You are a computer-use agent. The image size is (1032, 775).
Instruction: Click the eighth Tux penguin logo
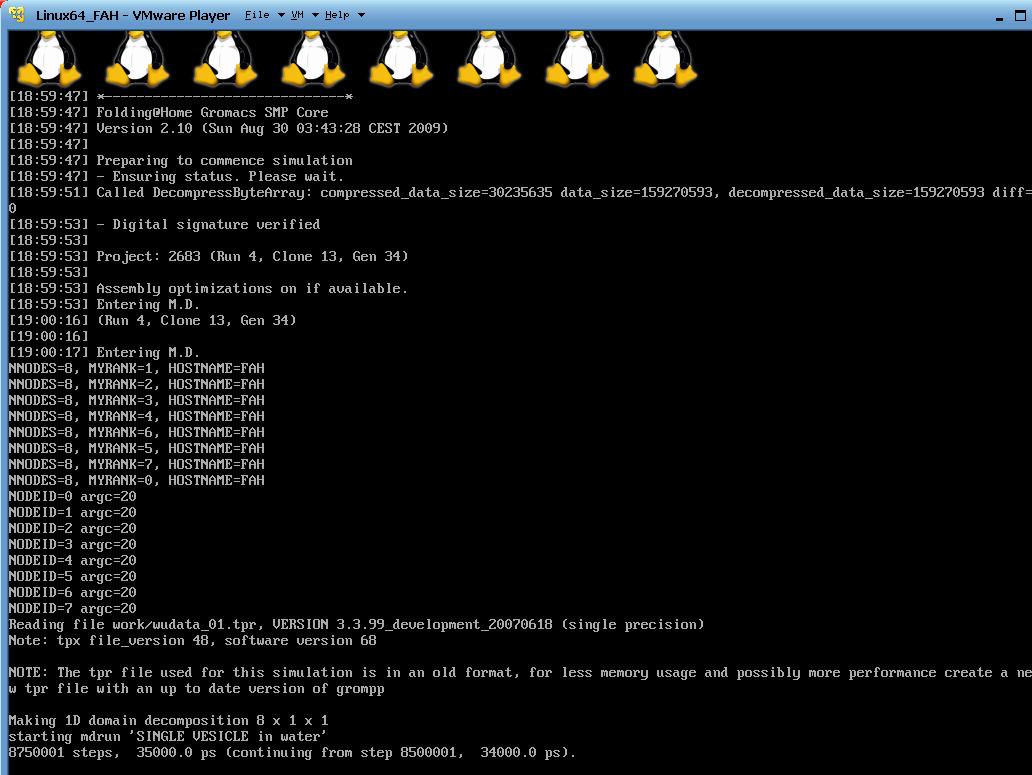665,59
